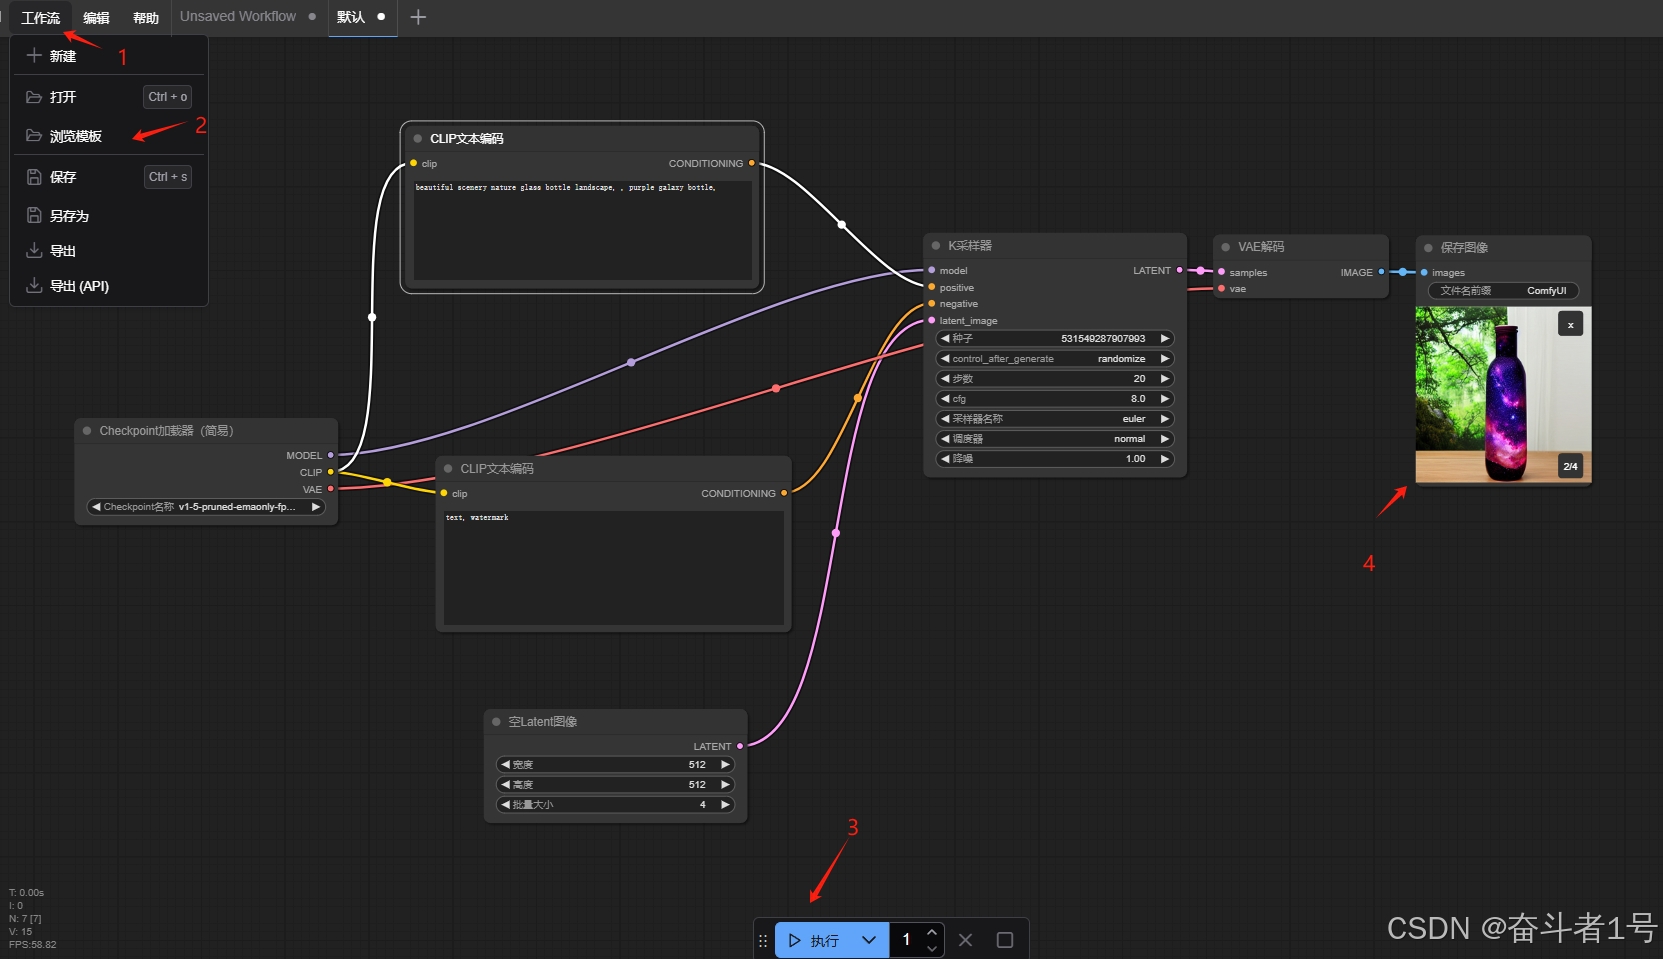Click the 空Latent图像 LATENT output socket

point(740,746)
